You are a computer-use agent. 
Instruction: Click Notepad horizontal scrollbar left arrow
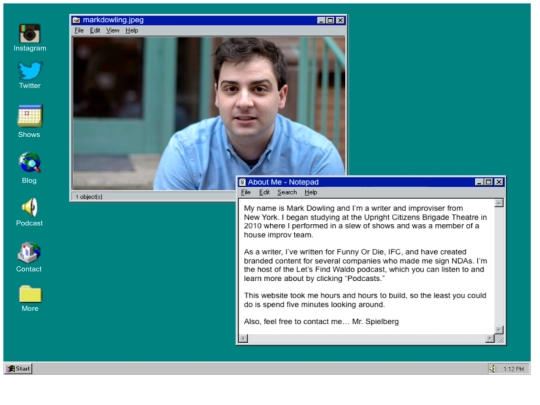pyautogui.click(x=243, y=339)
